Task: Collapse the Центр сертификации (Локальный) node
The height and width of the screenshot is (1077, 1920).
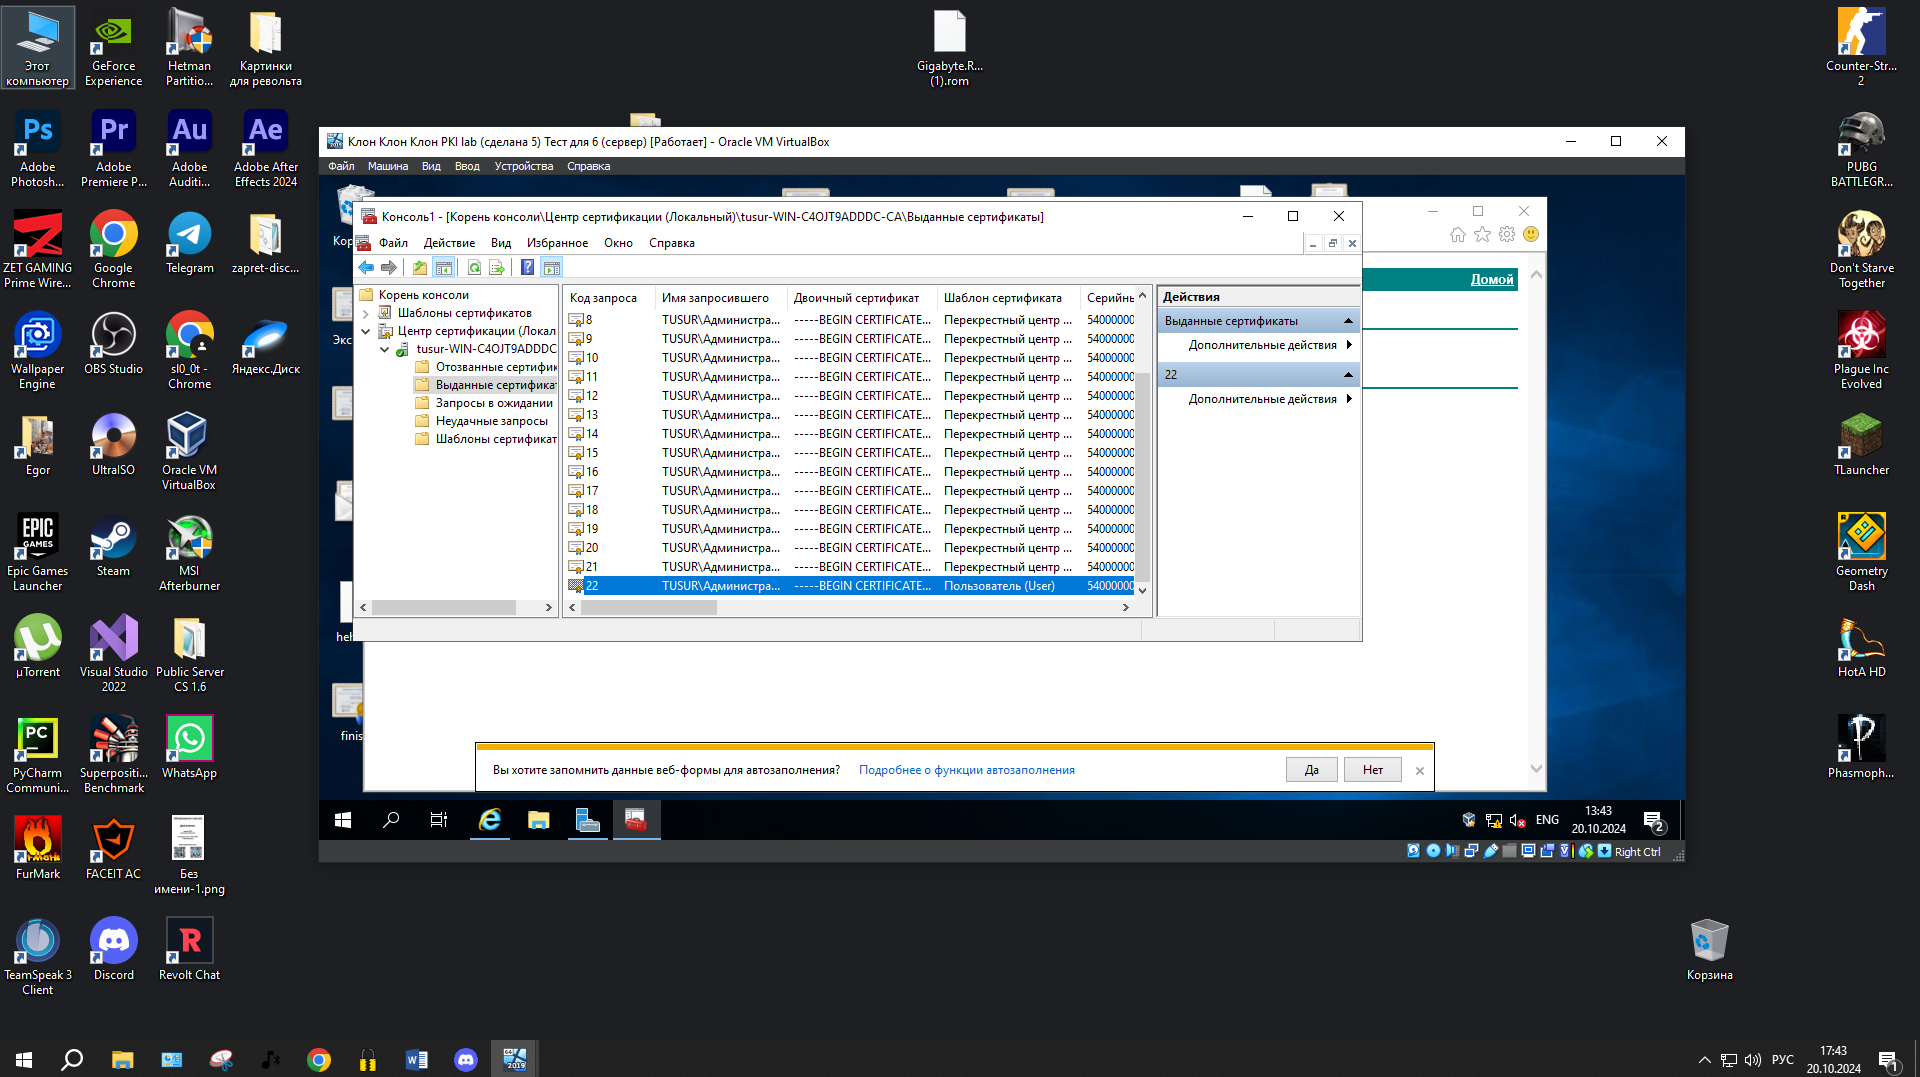Action: pos(366,331)
